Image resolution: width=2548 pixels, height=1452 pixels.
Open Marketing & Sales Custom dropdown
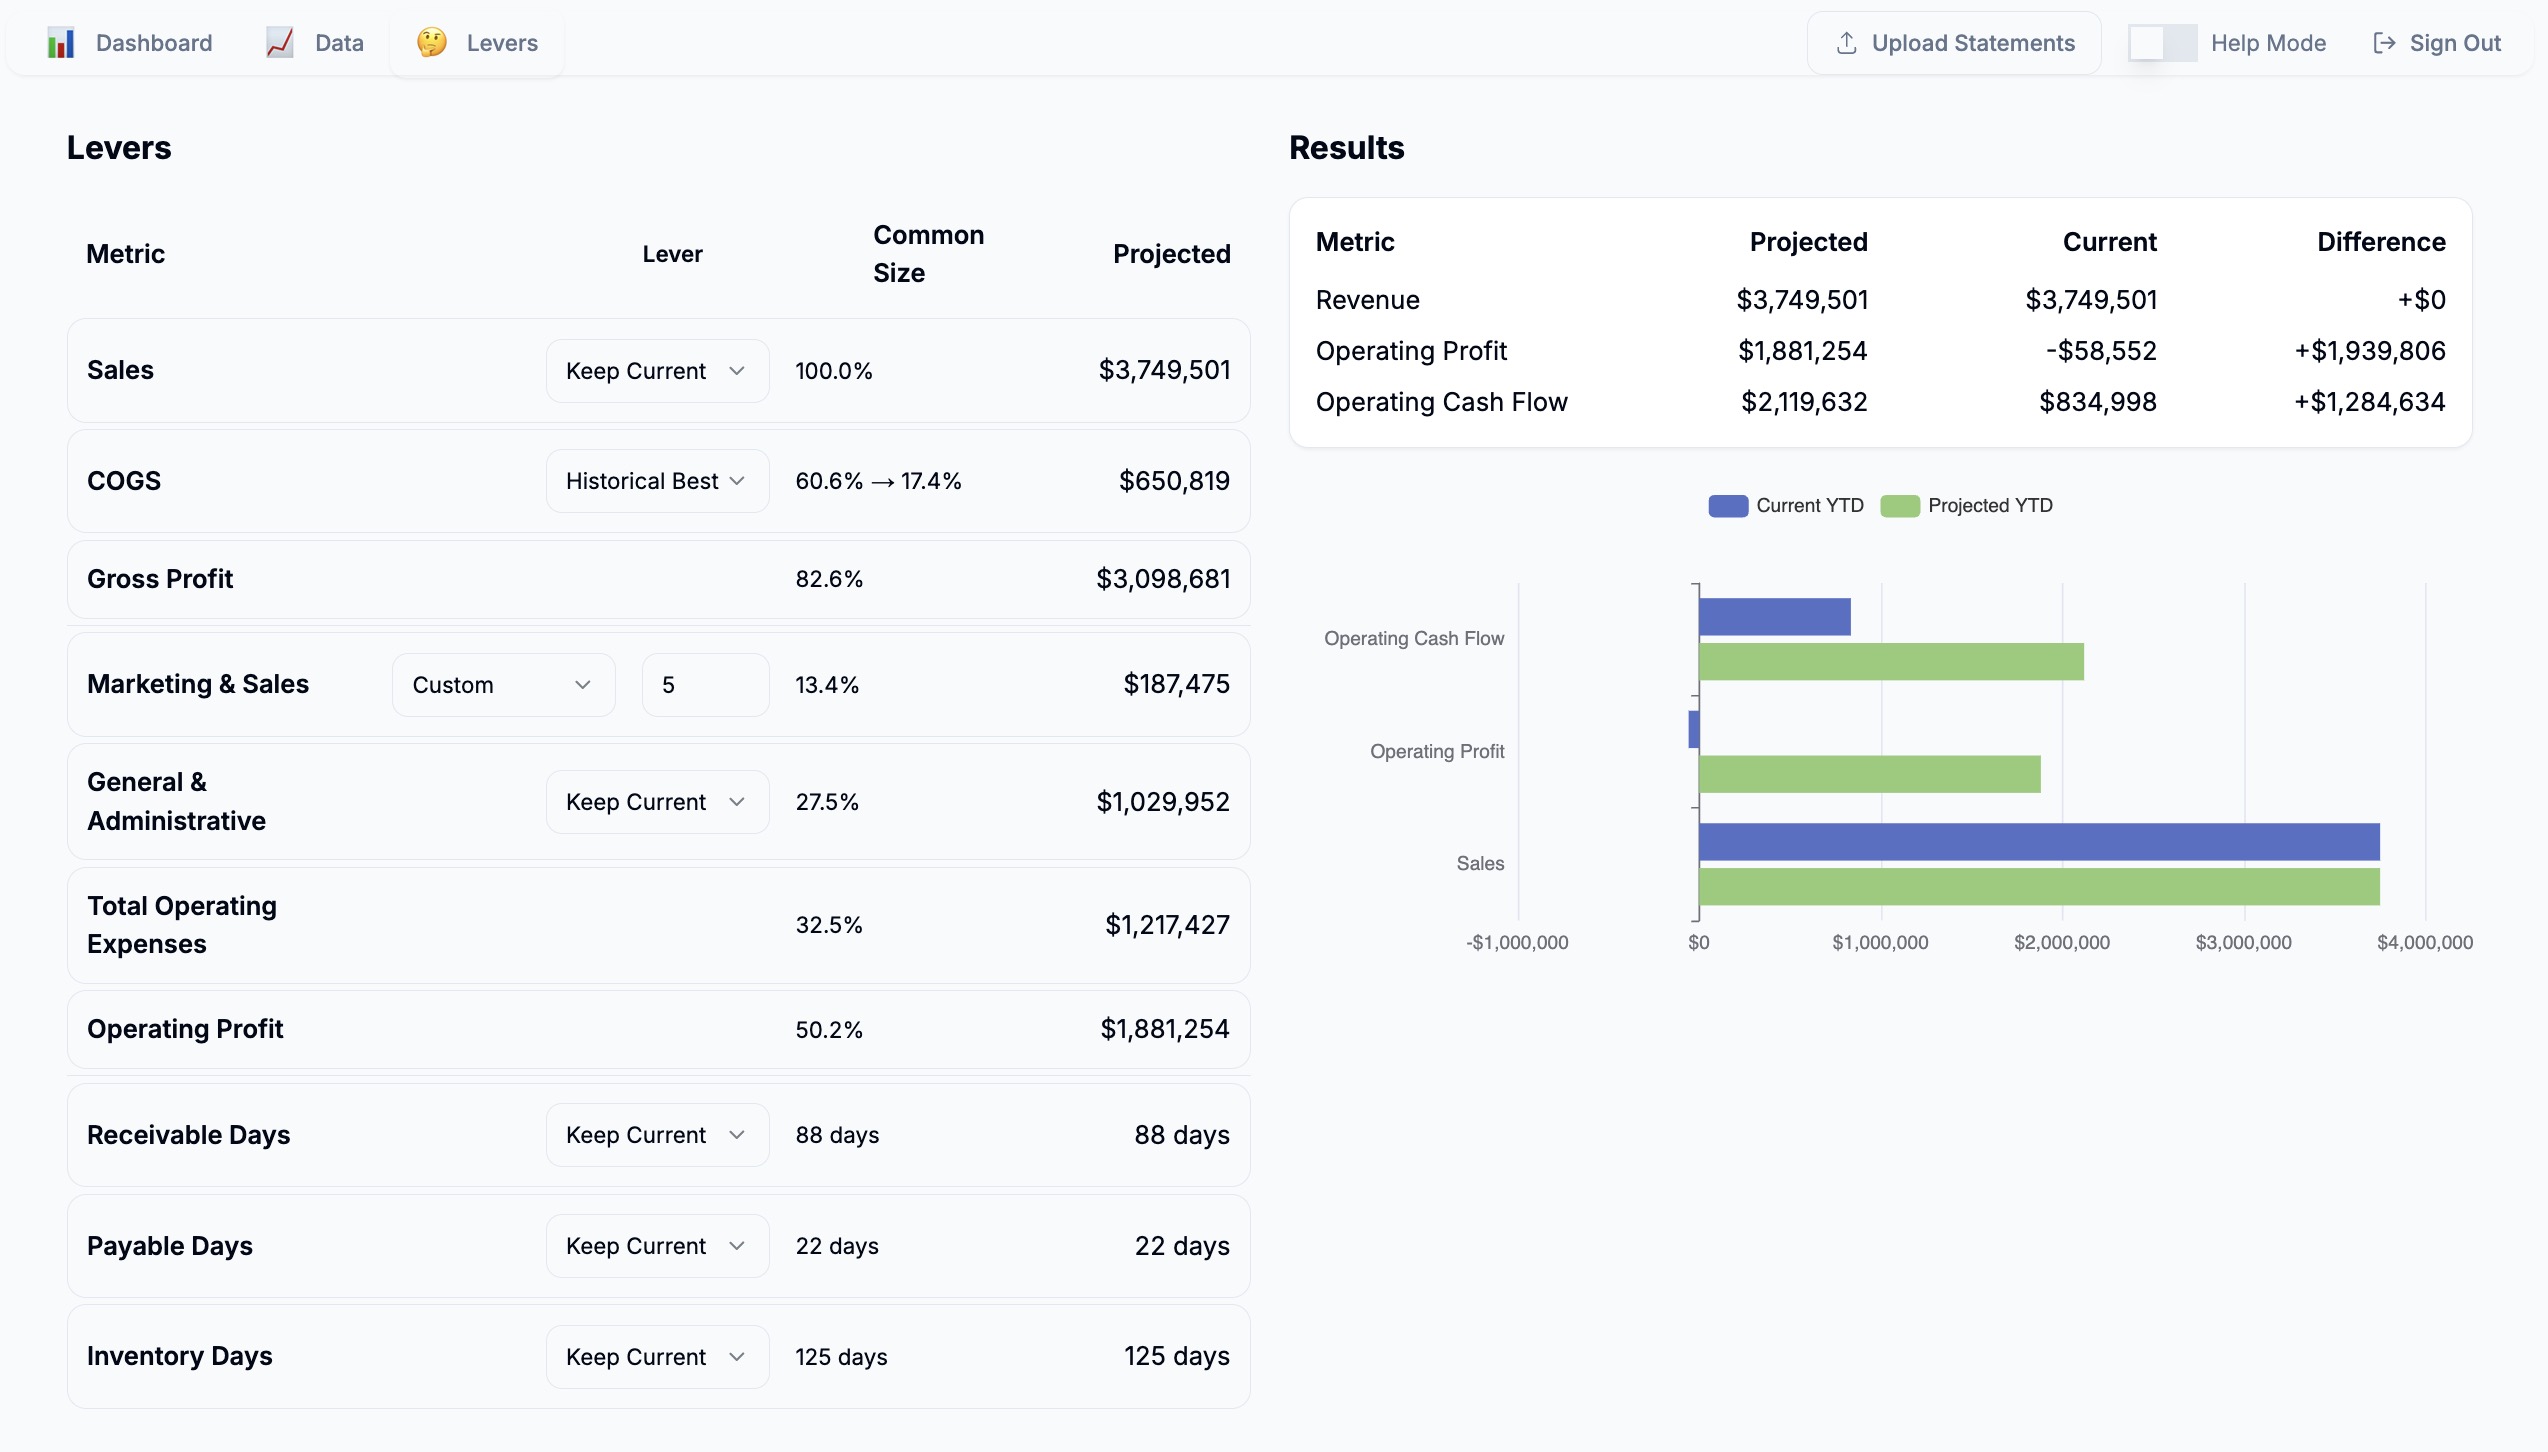(503, 685)
